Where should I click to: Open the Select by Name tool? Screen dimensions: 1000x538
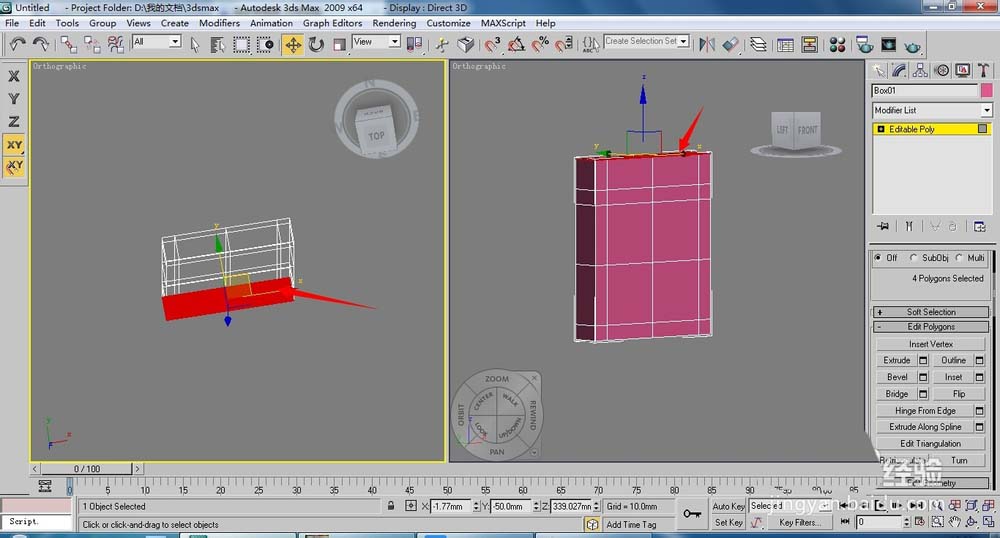click(217, 44)
